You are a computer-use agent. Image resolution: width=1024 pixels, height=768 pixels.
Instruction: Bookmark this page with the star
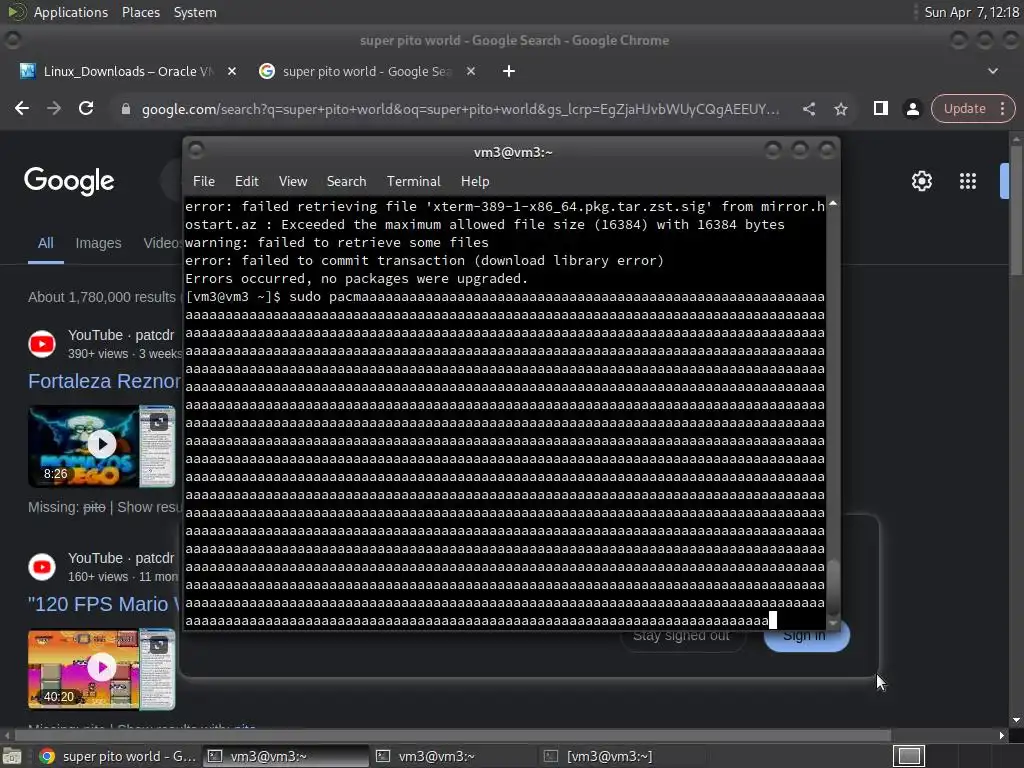tap(840, 109)
